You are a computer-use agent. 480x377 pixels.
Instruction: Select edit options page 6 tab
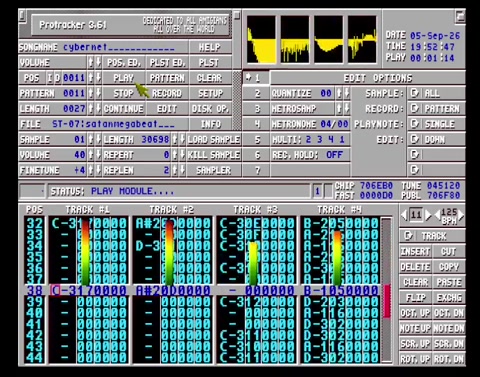(256, 155)
